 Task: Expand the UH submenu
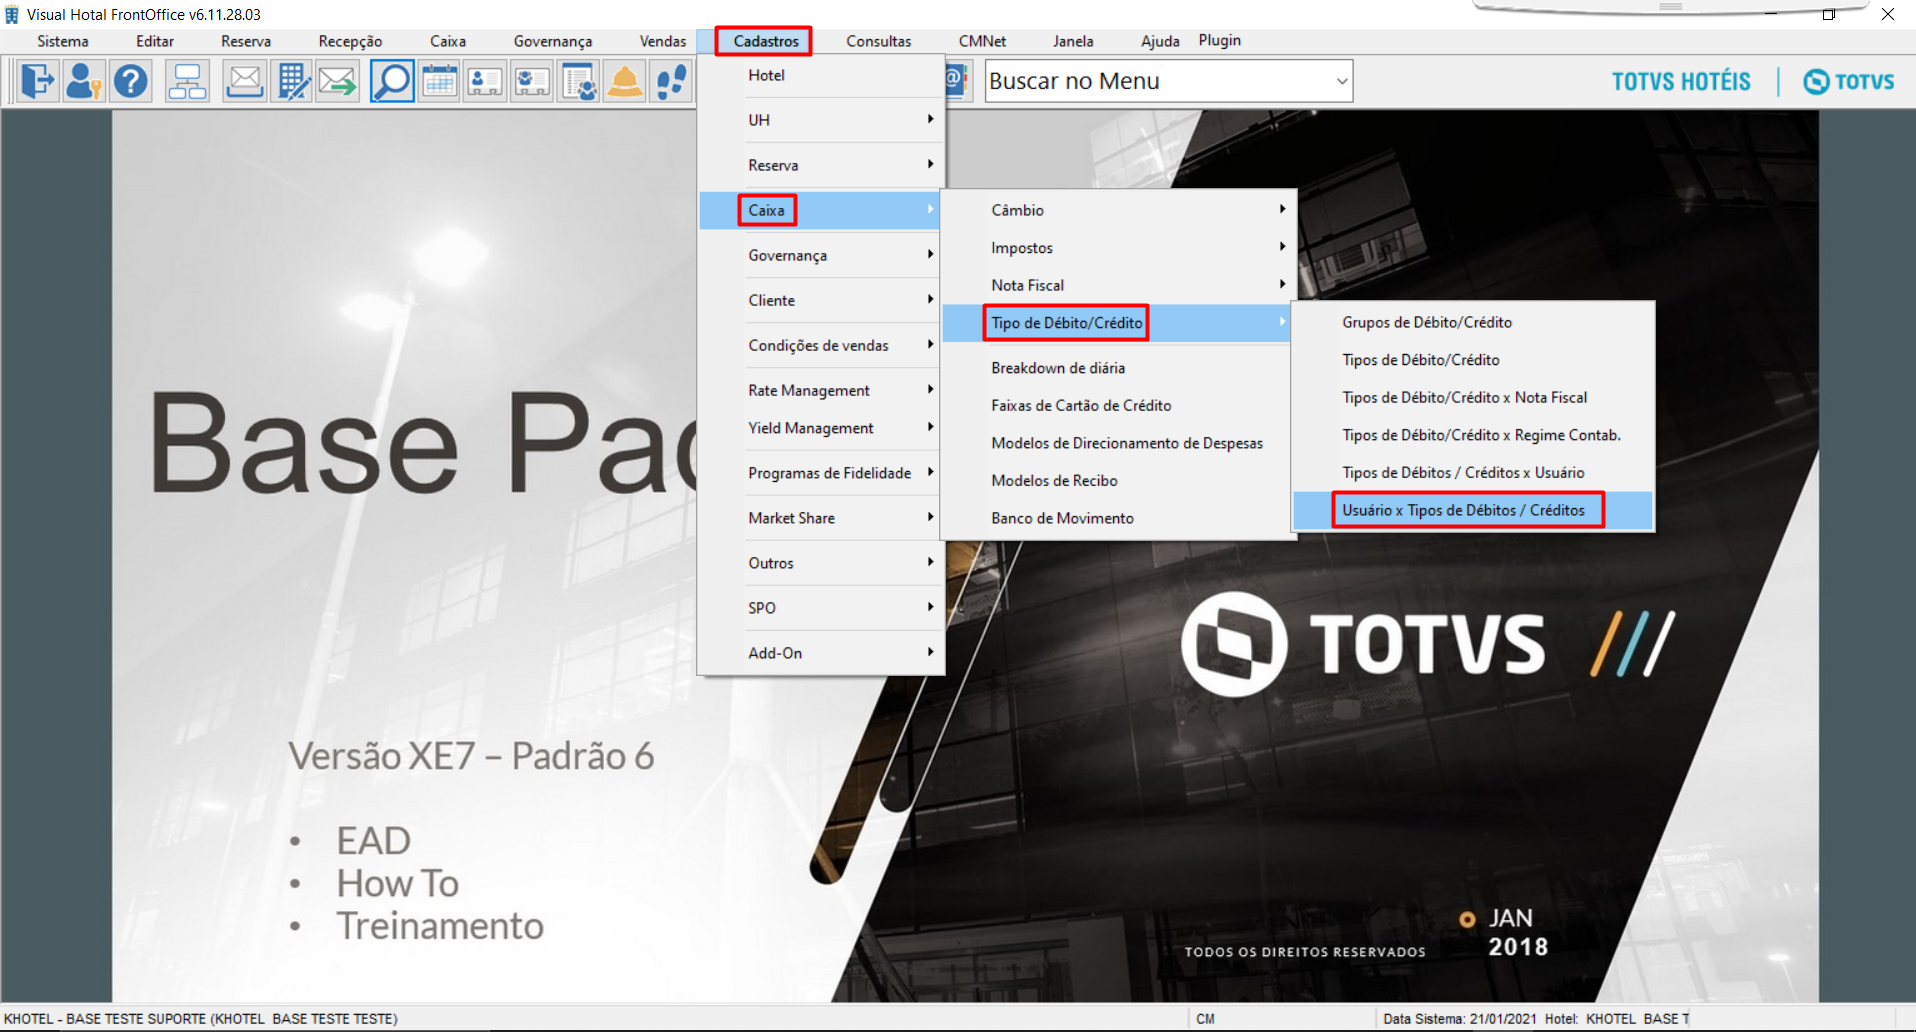(x=821, y=120)
